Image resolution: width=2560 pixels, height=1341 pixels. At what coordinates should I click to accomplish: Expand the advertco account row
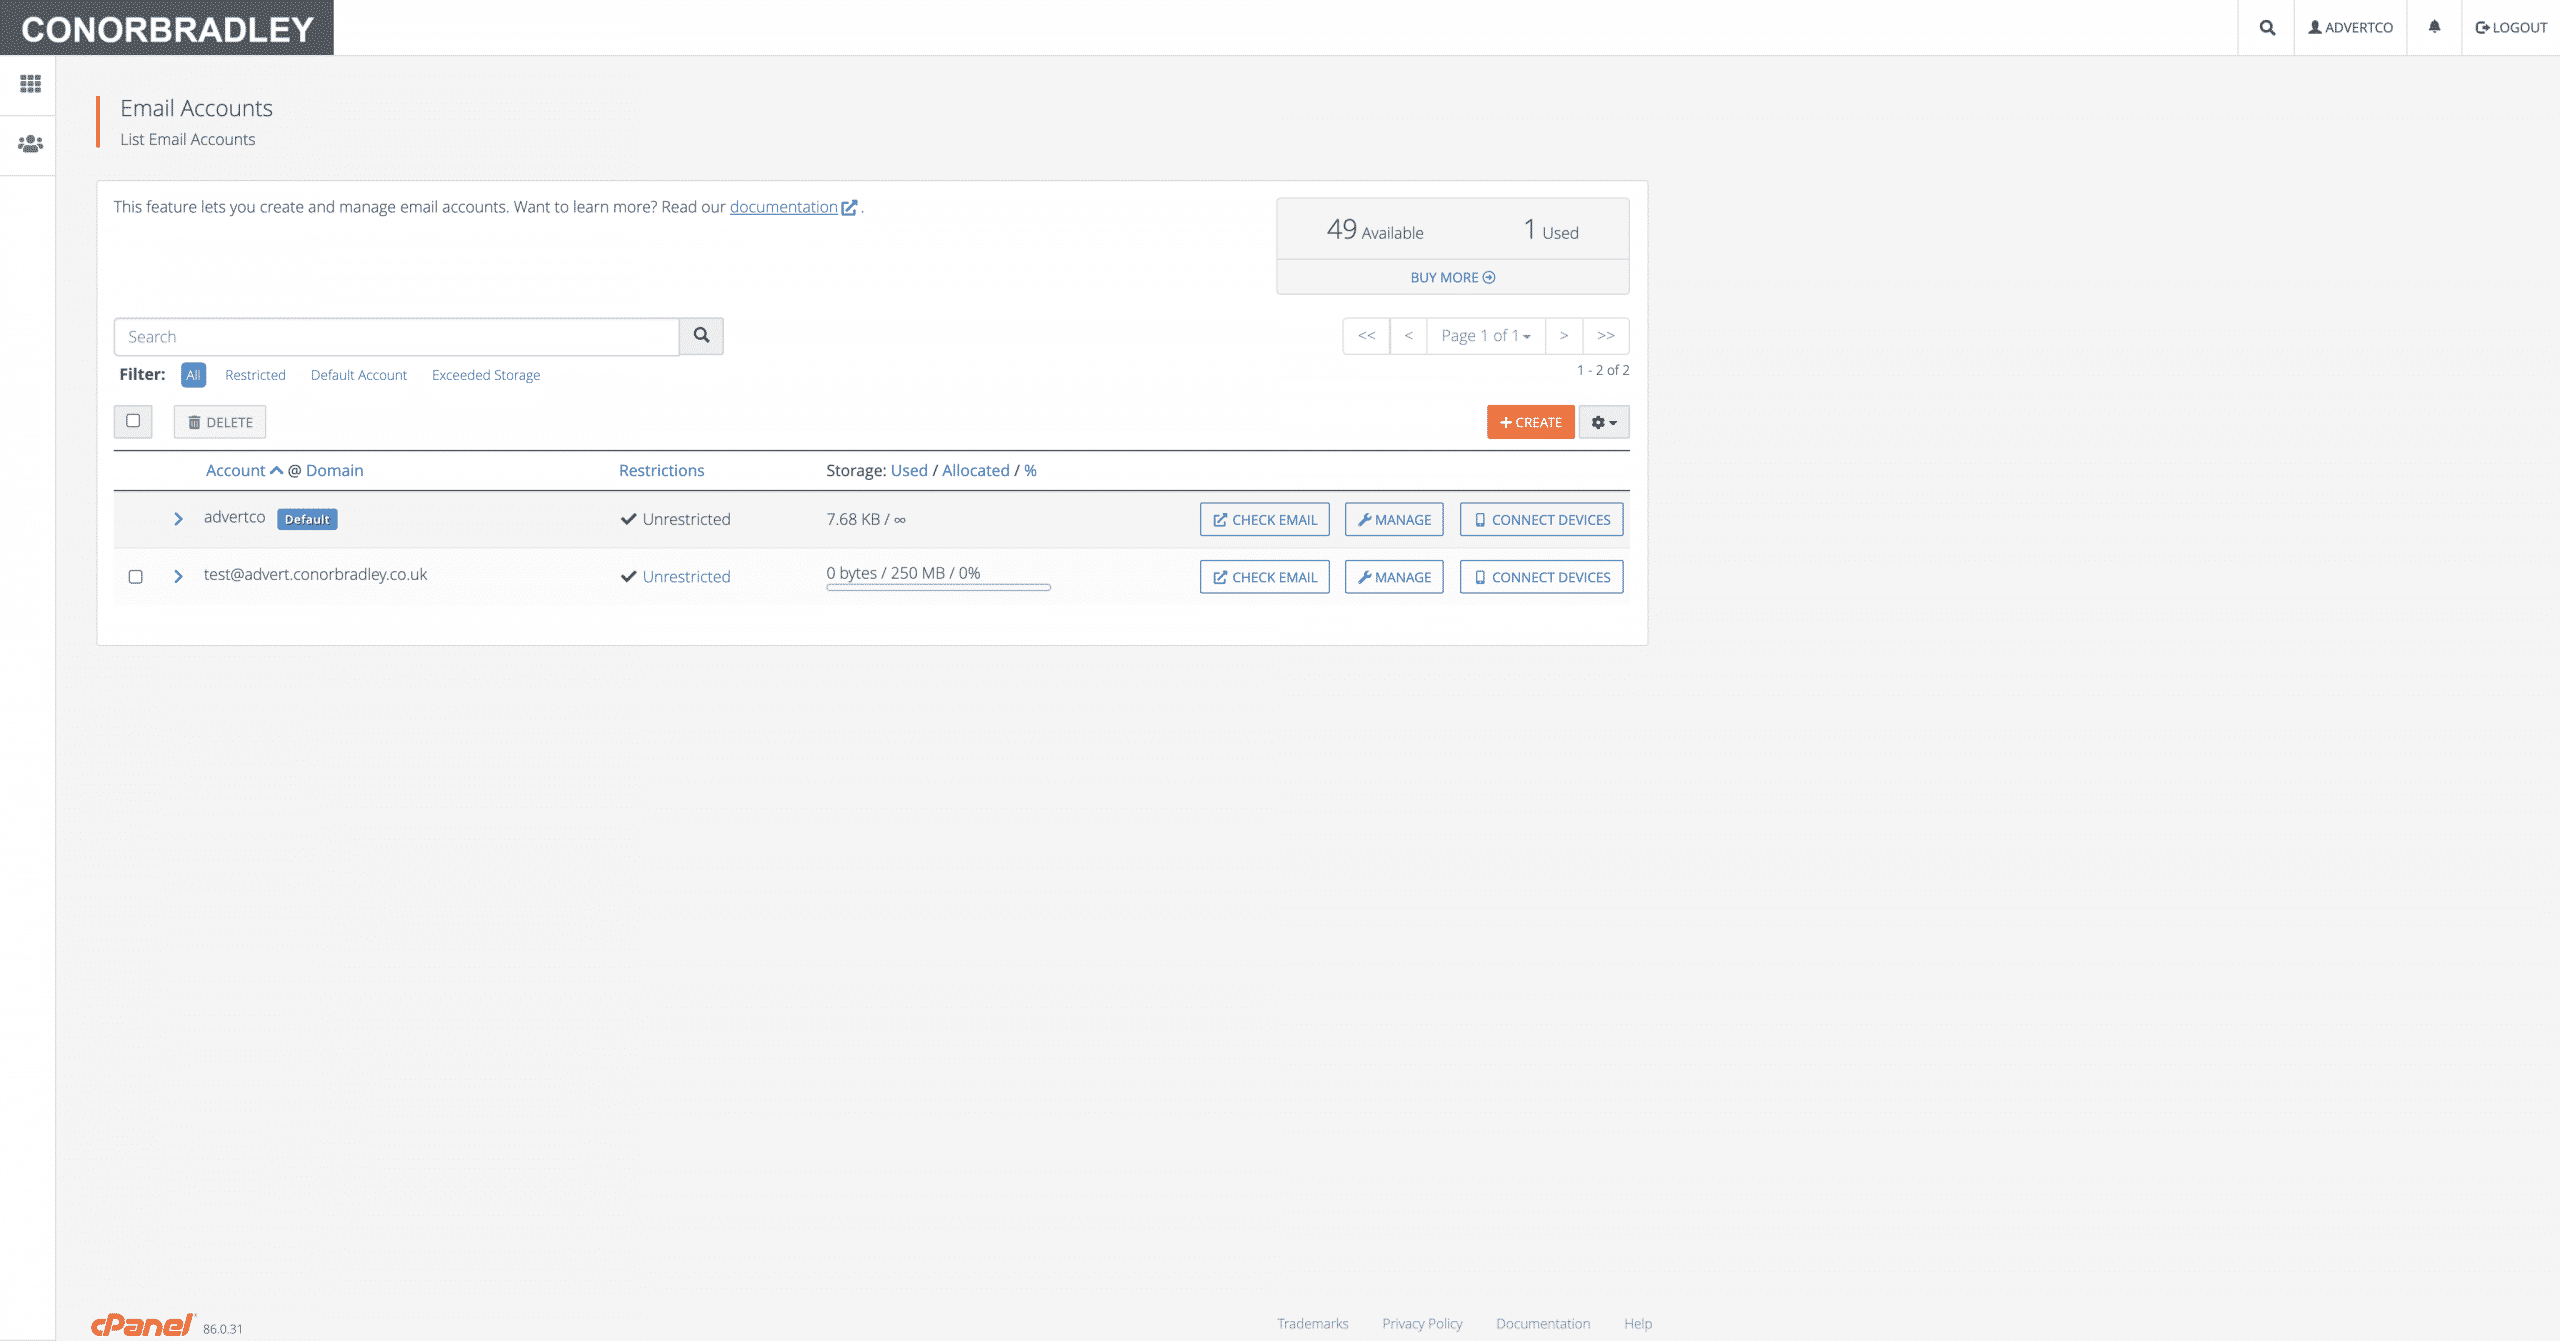point(178,519)
